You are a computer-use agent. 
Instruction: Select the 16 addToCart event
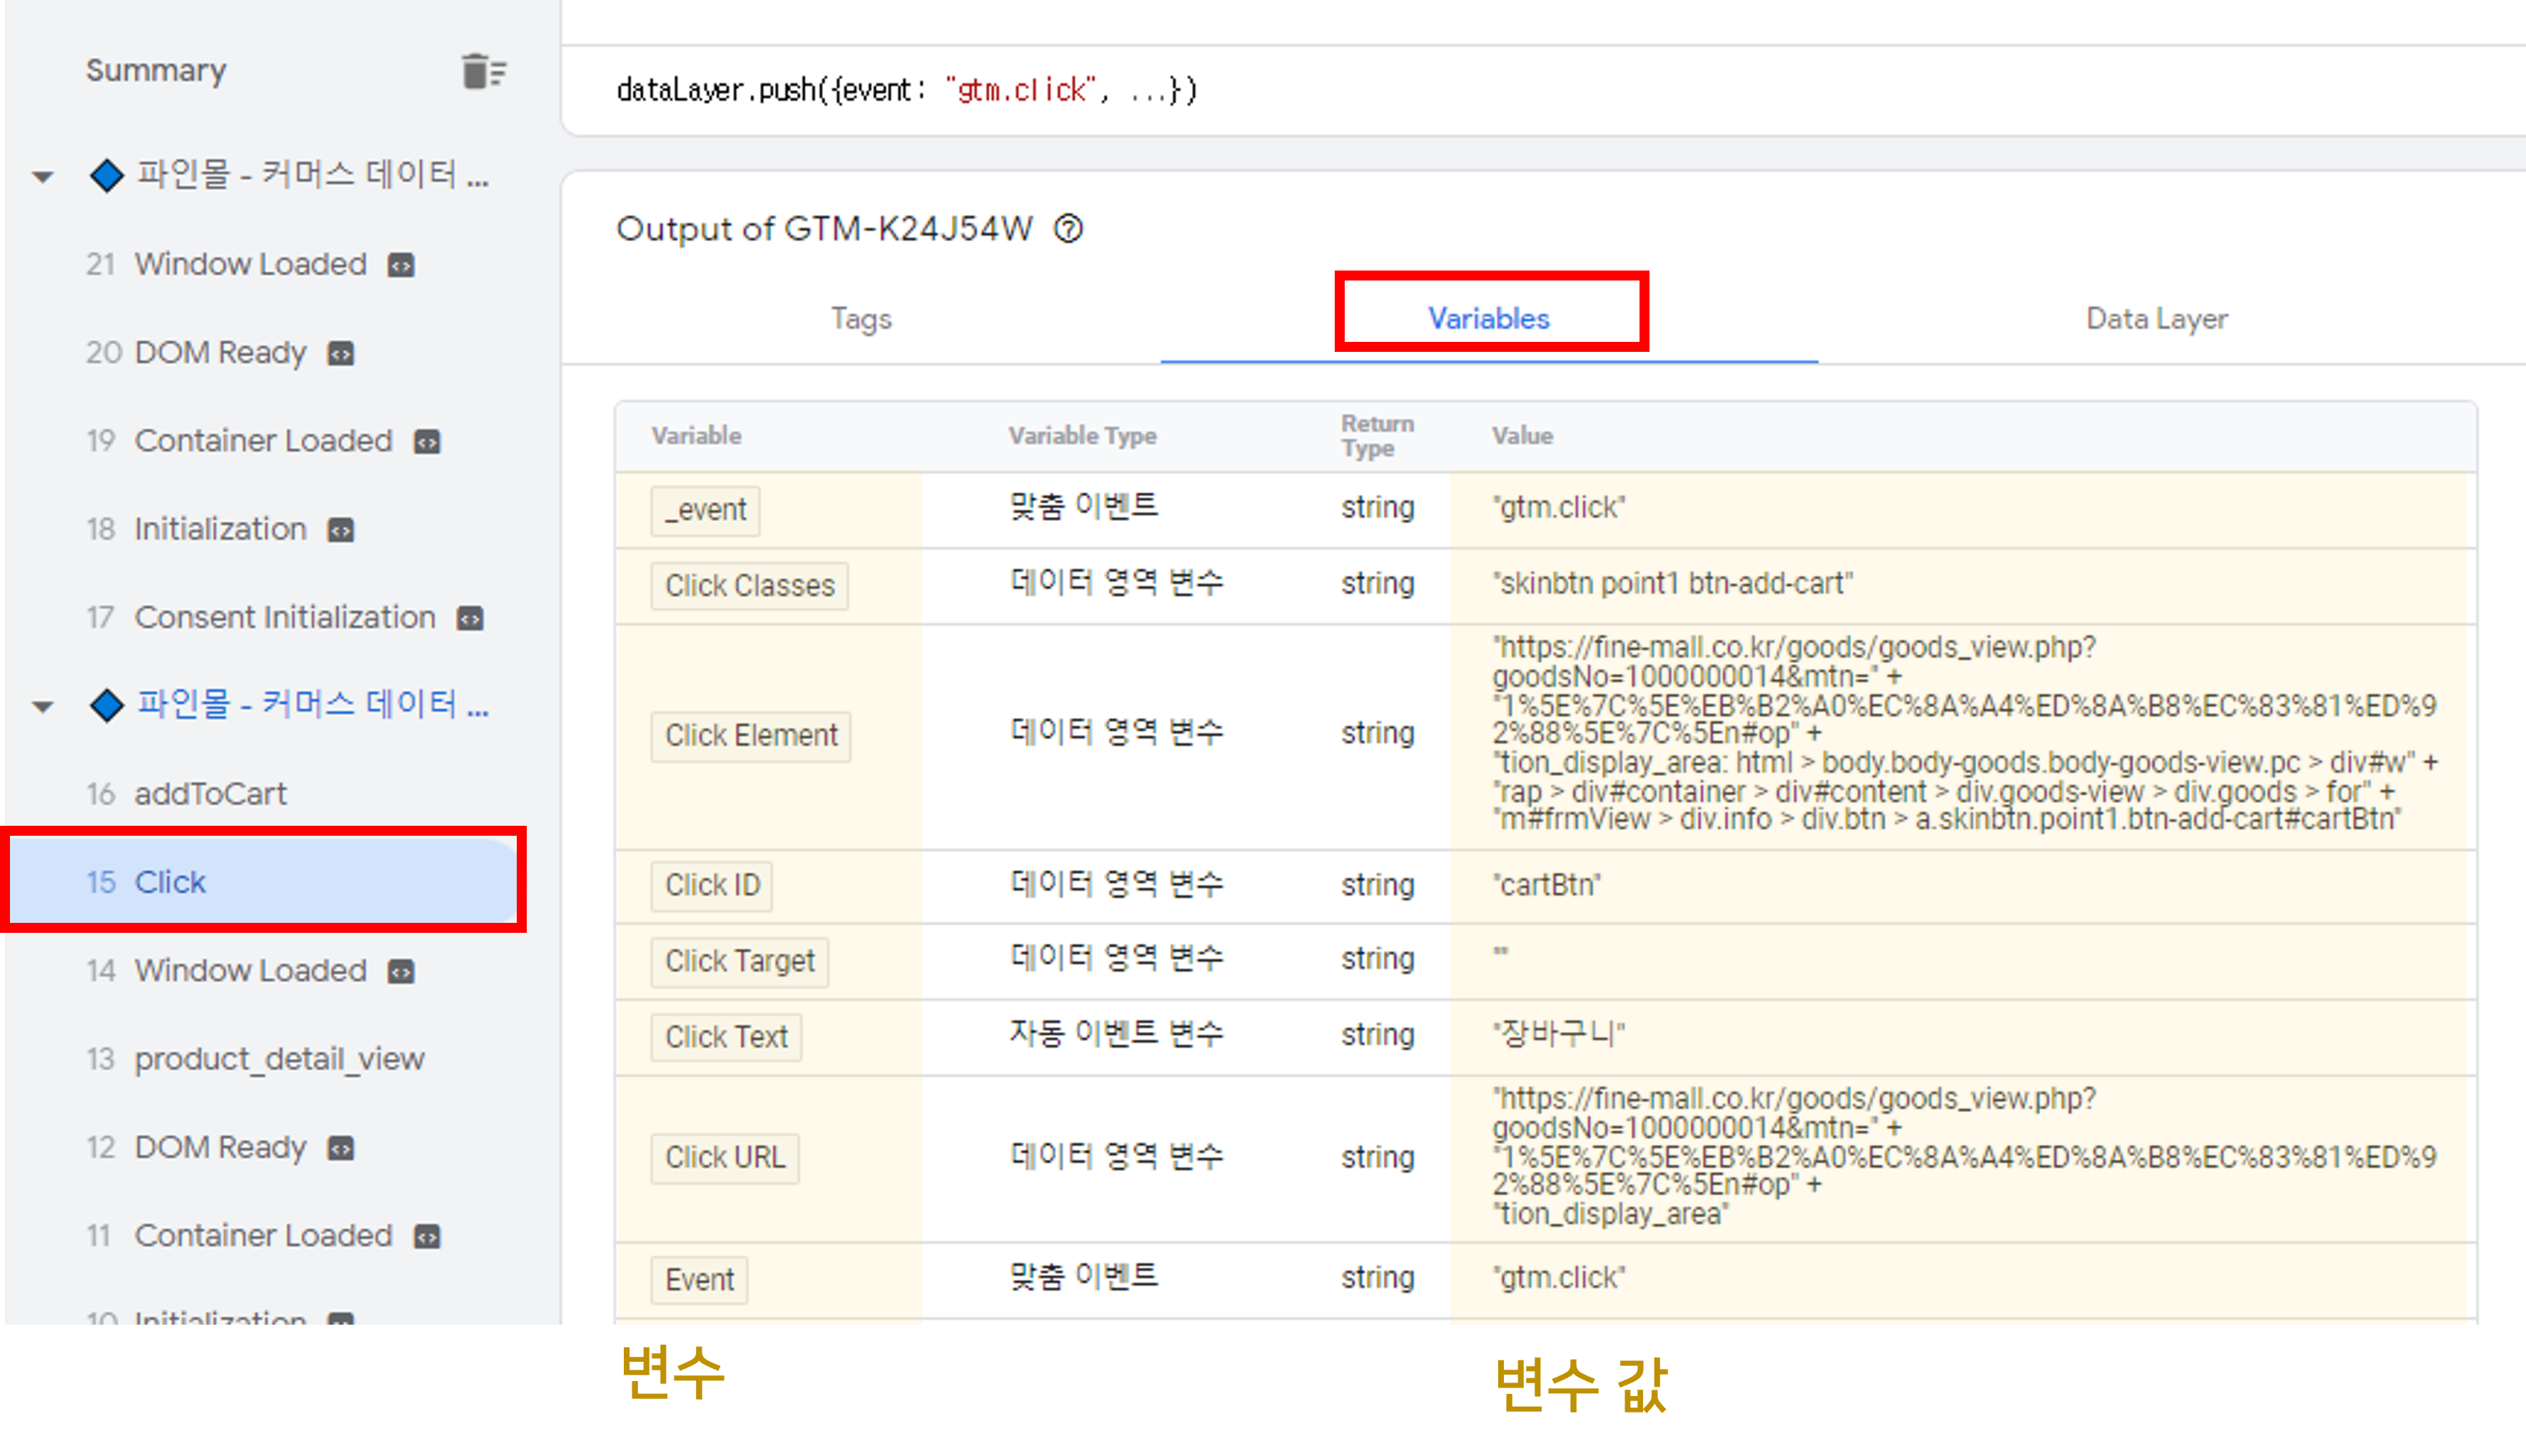(x=210, y=794)
